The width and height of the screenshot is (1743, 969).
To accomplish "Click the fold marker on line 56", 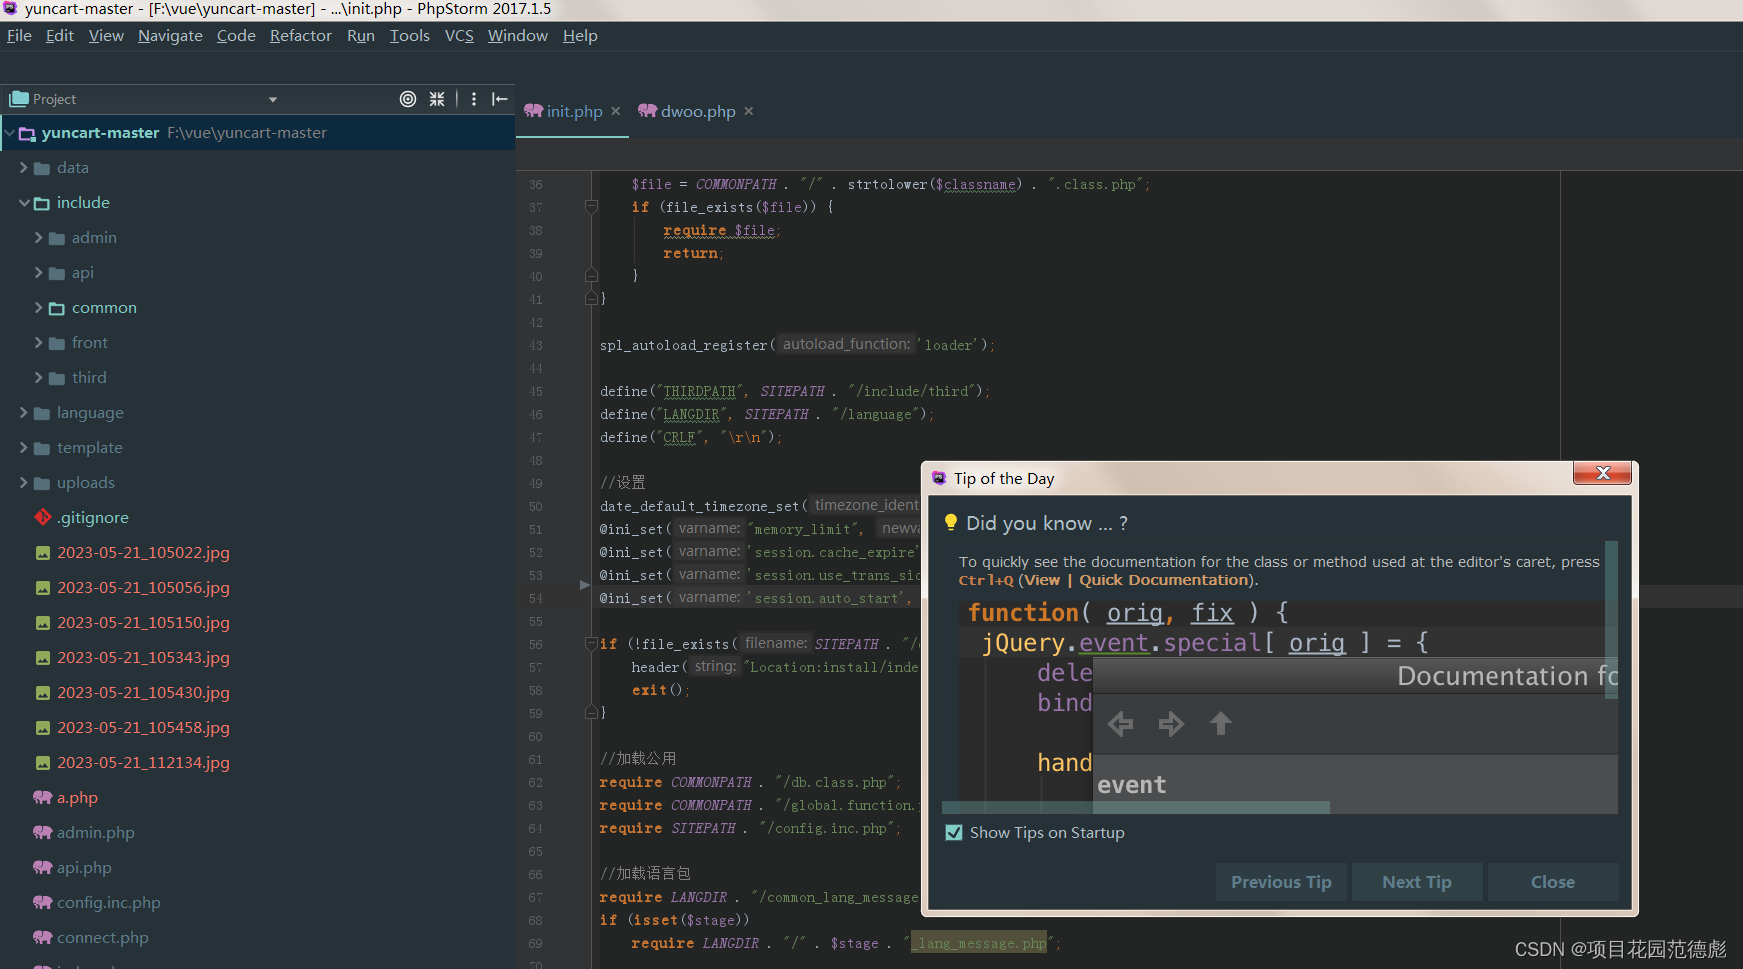I will coord(591,644).
